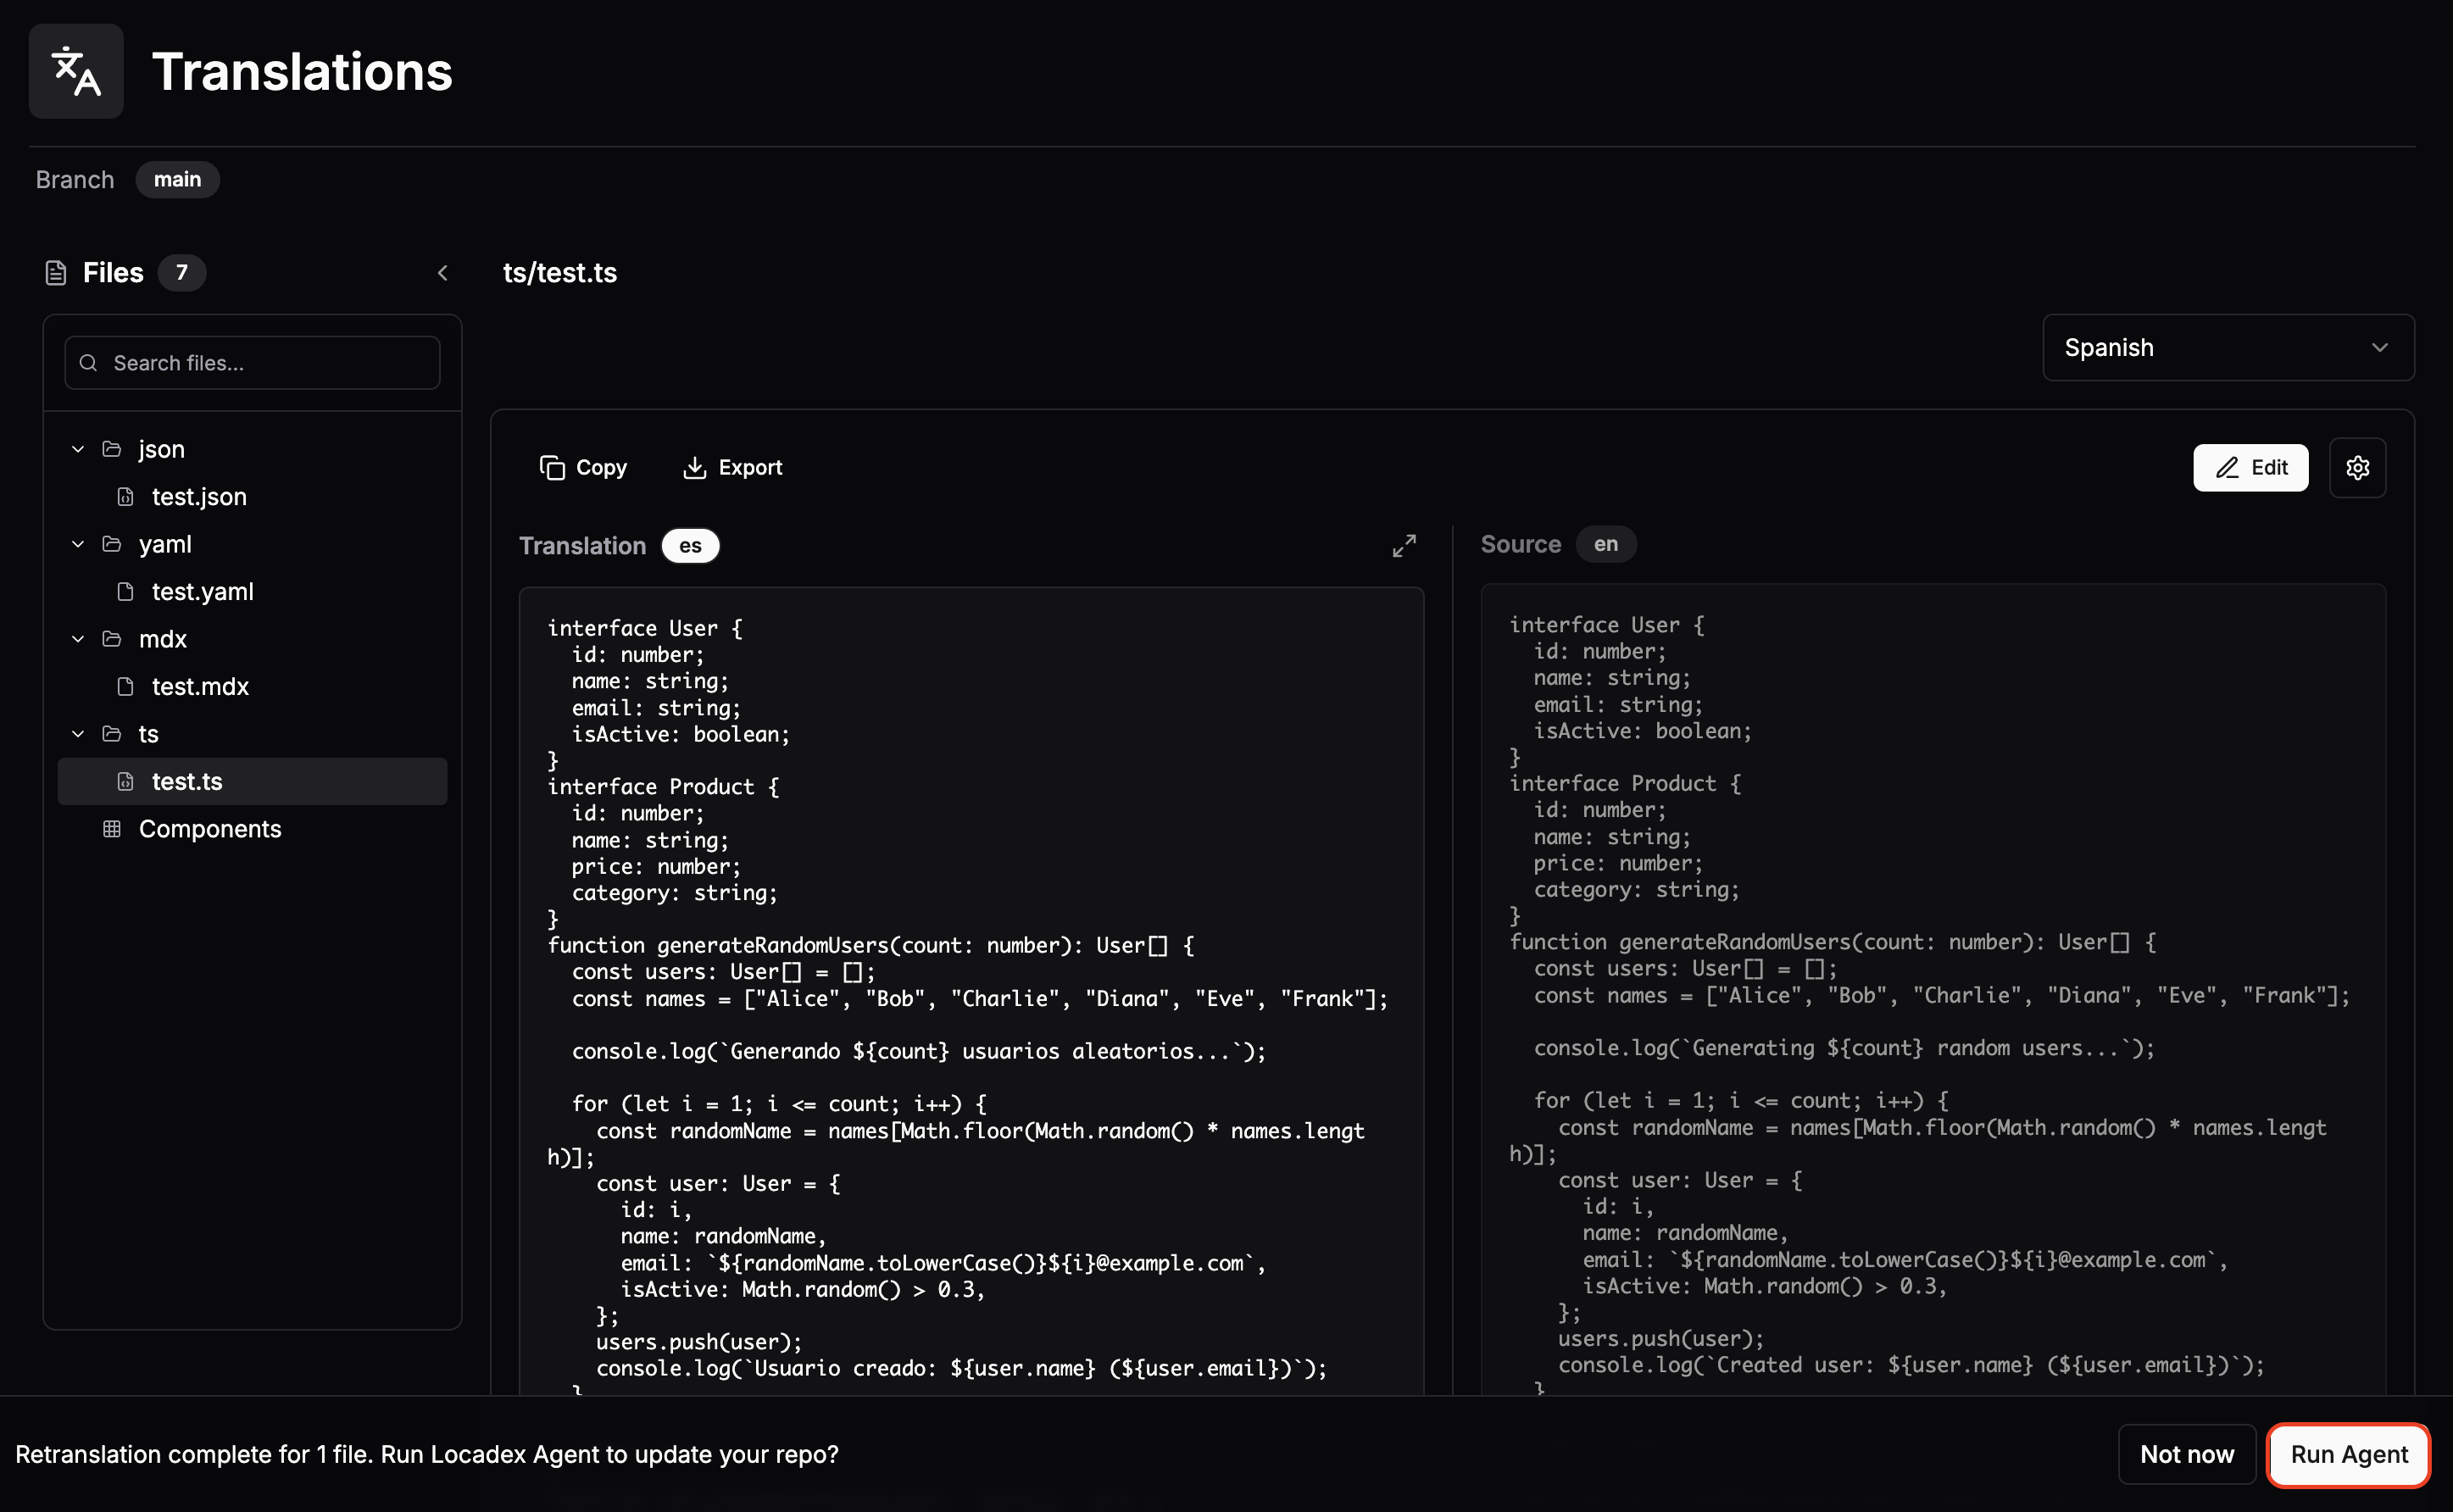Open Components table entry
Image resolution: width=2453 pixels, height=1512 pixels.
coord(209,828)
